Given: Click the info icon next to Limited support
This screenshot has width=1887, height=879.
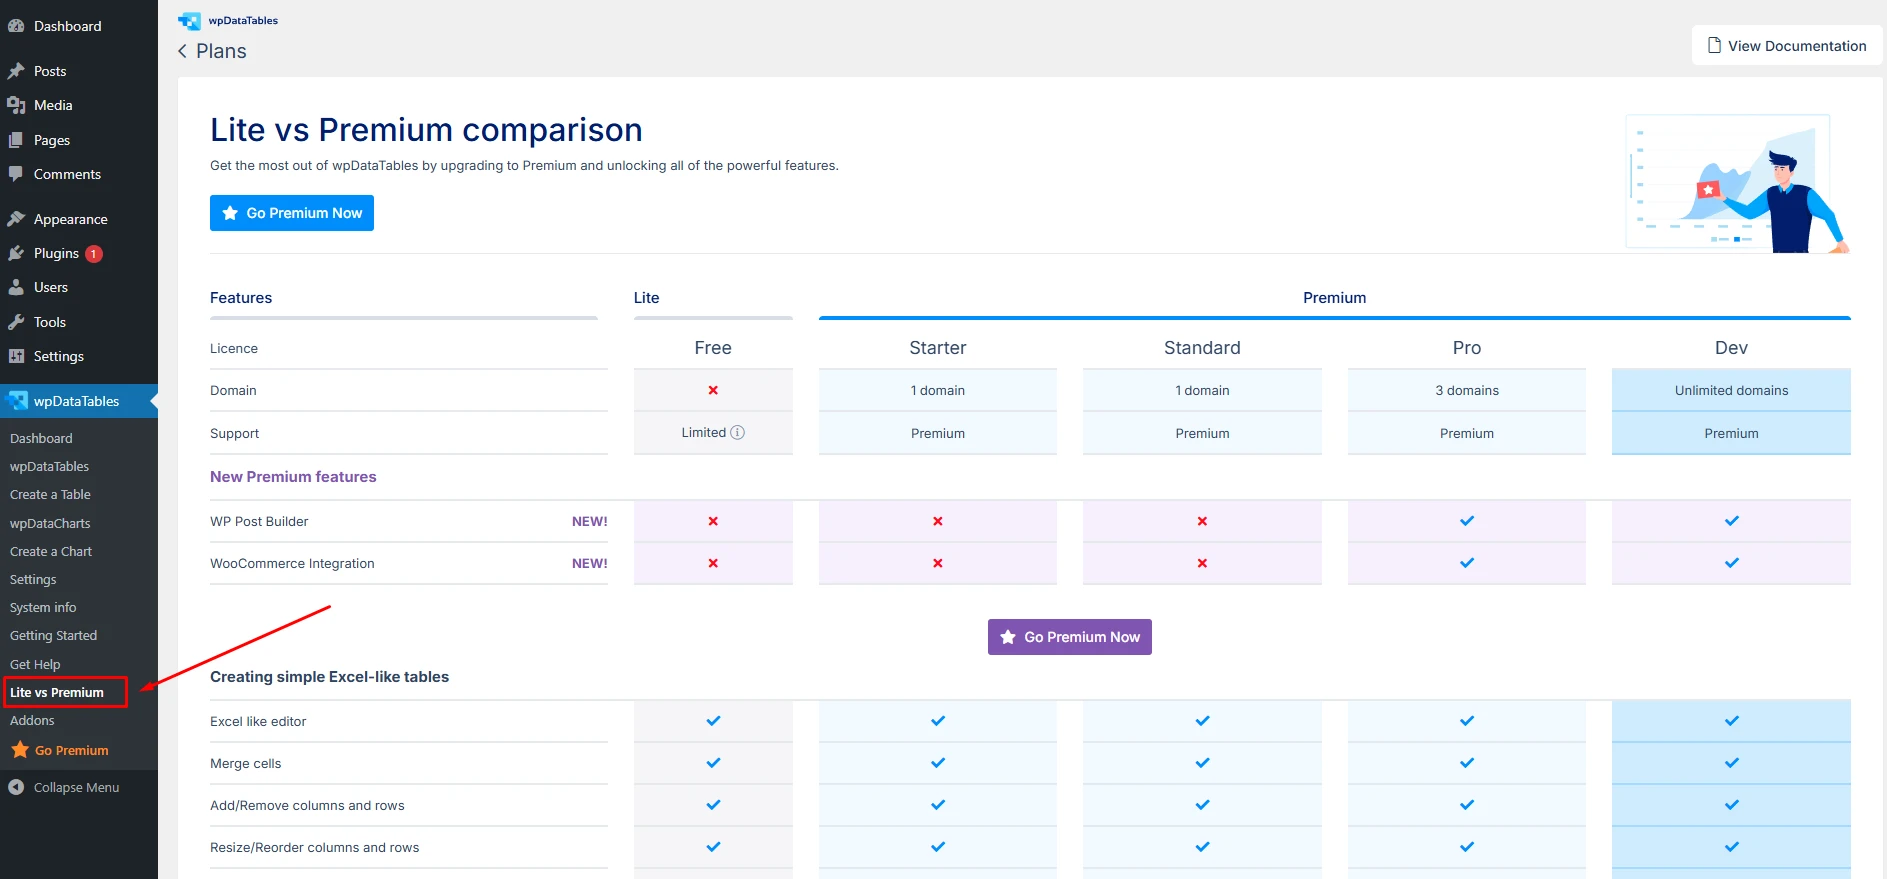Looking at the screenshot, I should pyautogui.click(x=738, y=433).
